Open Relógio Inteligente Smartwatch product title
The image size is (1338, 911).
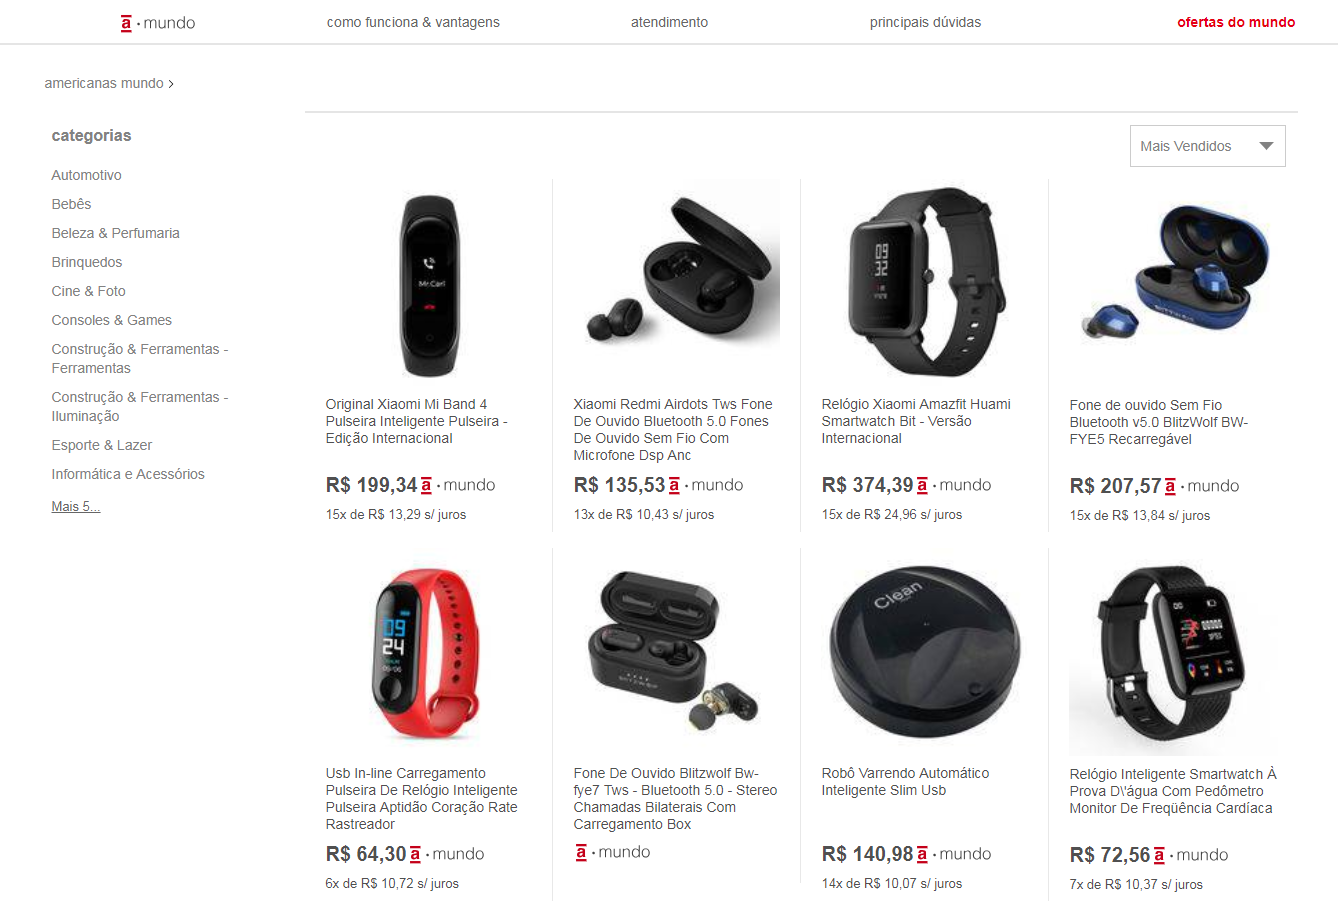[x=1173, y=791]
